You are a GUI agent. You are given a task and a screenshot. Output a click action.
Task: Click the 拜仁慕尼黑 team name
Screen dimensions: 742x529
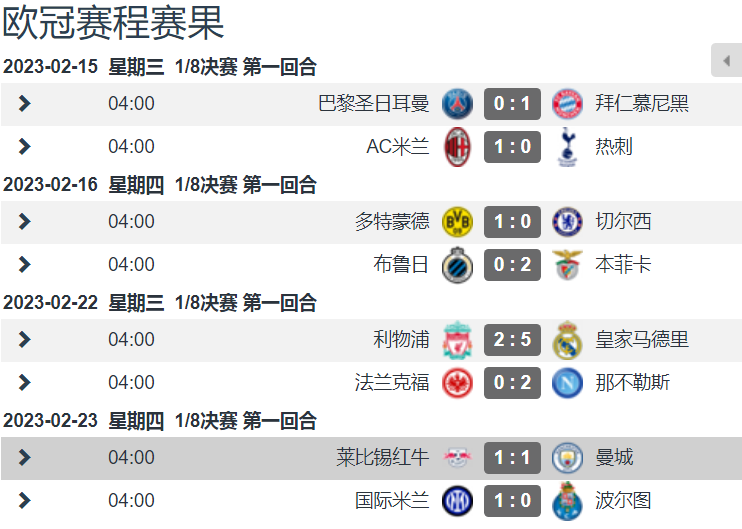[x=642, y=104]
